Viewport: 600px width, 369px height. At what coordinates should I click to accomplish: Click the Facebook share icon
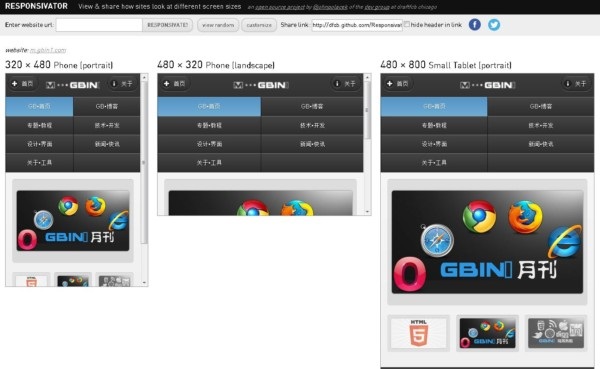pyautogui.click(x=474, y=25)
